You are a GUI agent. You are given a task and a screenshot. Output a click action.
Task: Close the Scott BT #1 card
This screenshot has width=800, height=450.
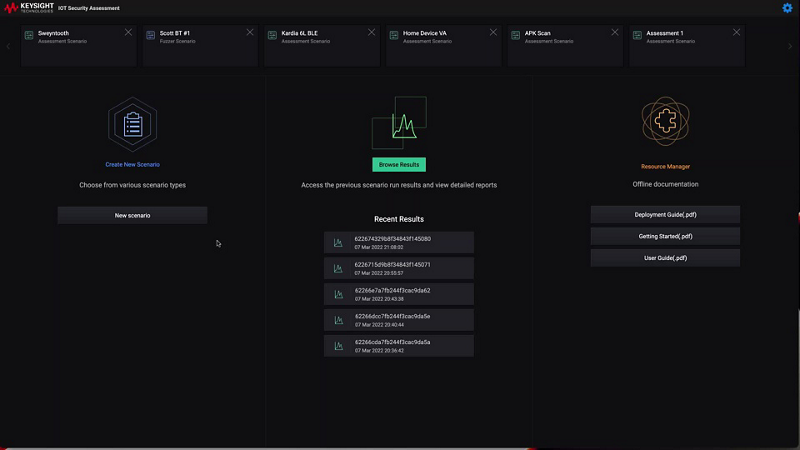coord(249,32)
